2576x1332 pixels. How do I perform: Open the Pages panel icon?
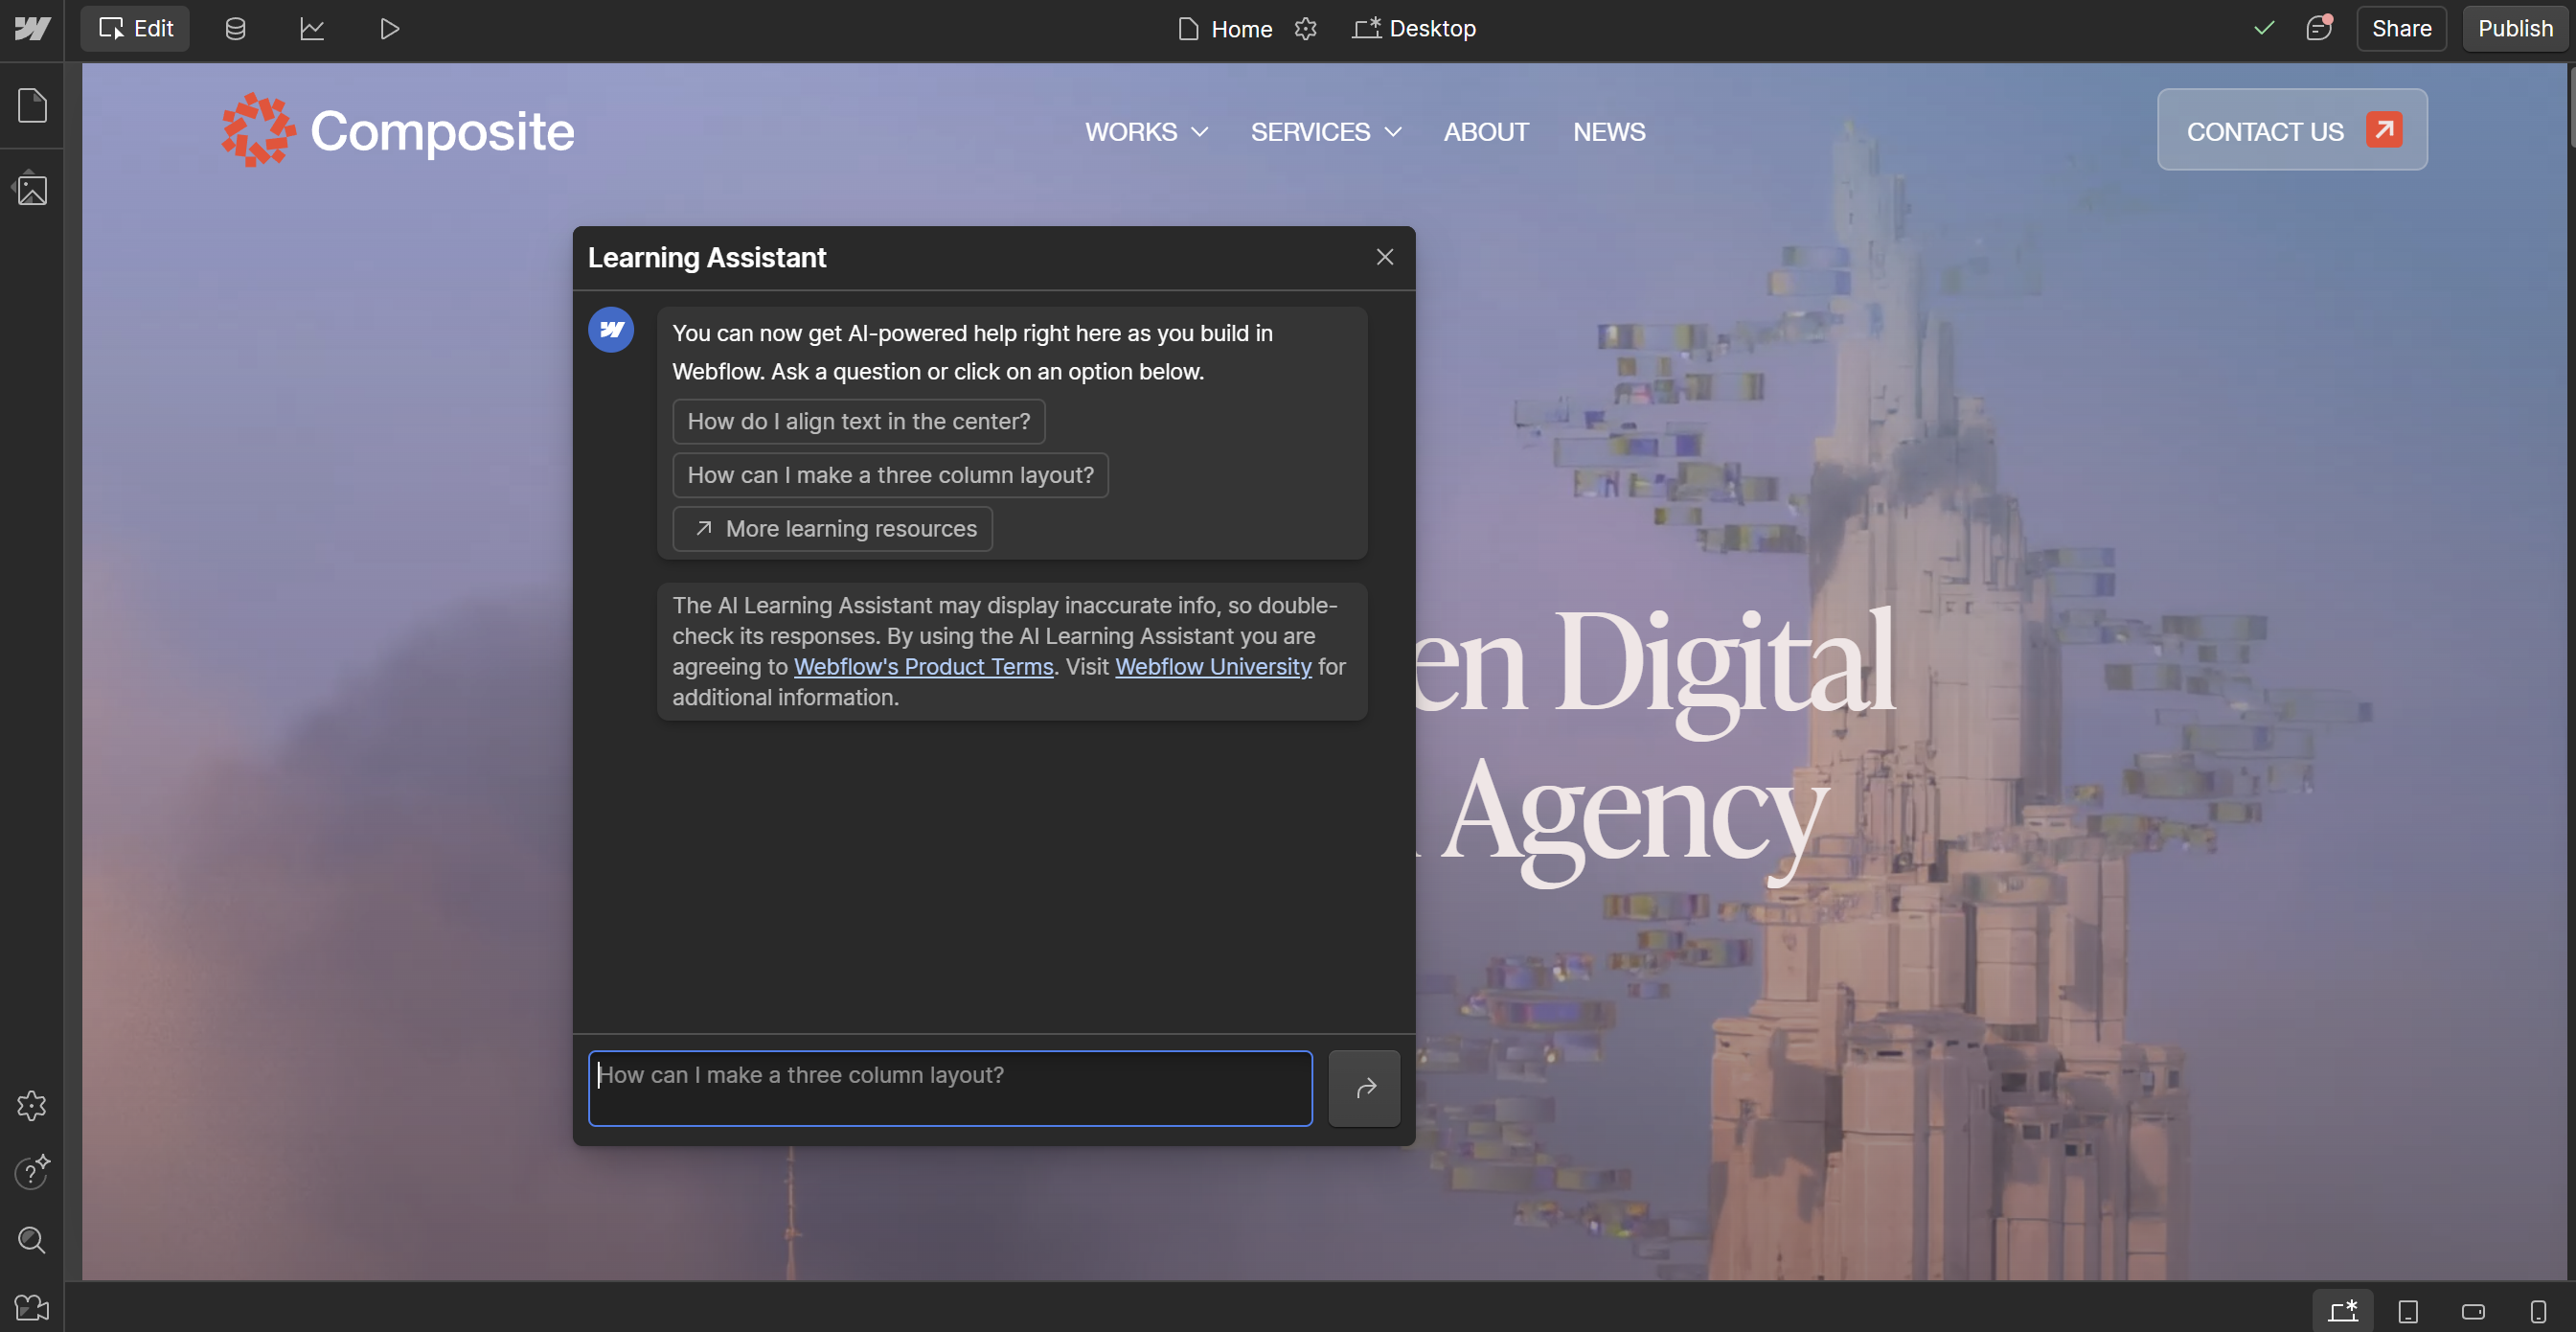point(32,105)
